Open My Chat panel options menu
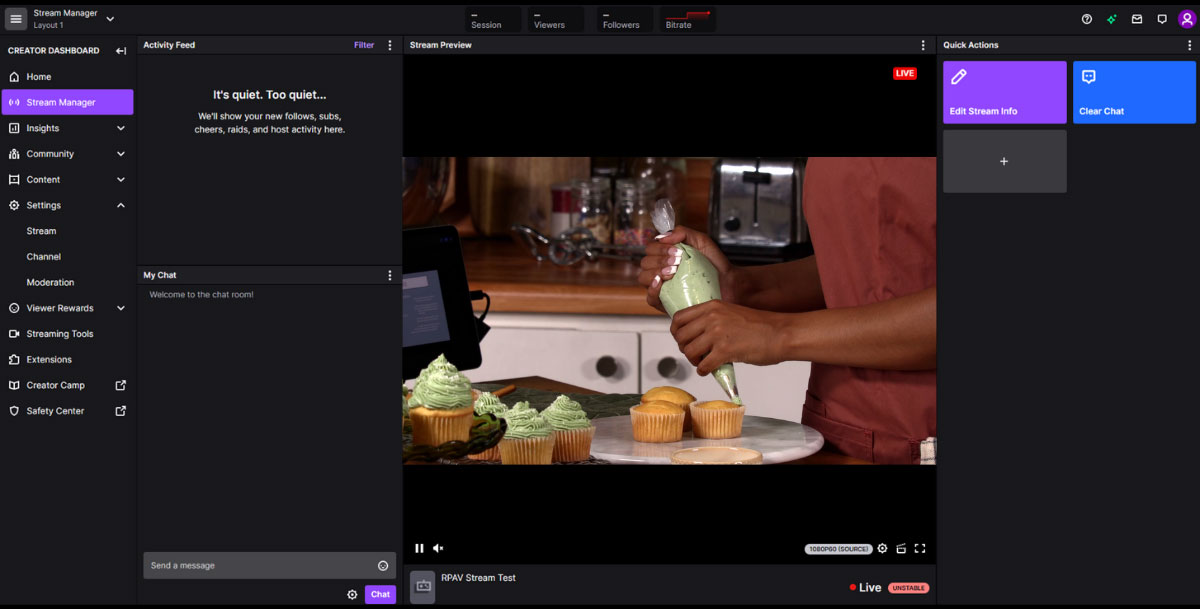Screen dimensions: 1200x609 pyautogui.click(x=390, y=275)
